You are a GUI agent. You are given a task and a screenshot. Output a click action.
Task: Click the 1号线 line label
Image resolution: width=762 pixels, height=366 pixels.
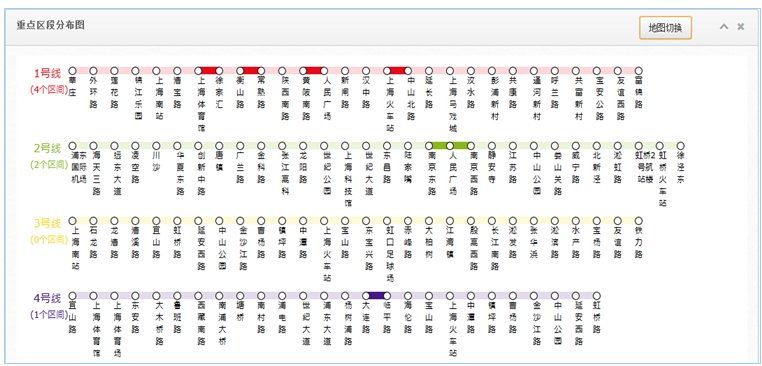47,73
